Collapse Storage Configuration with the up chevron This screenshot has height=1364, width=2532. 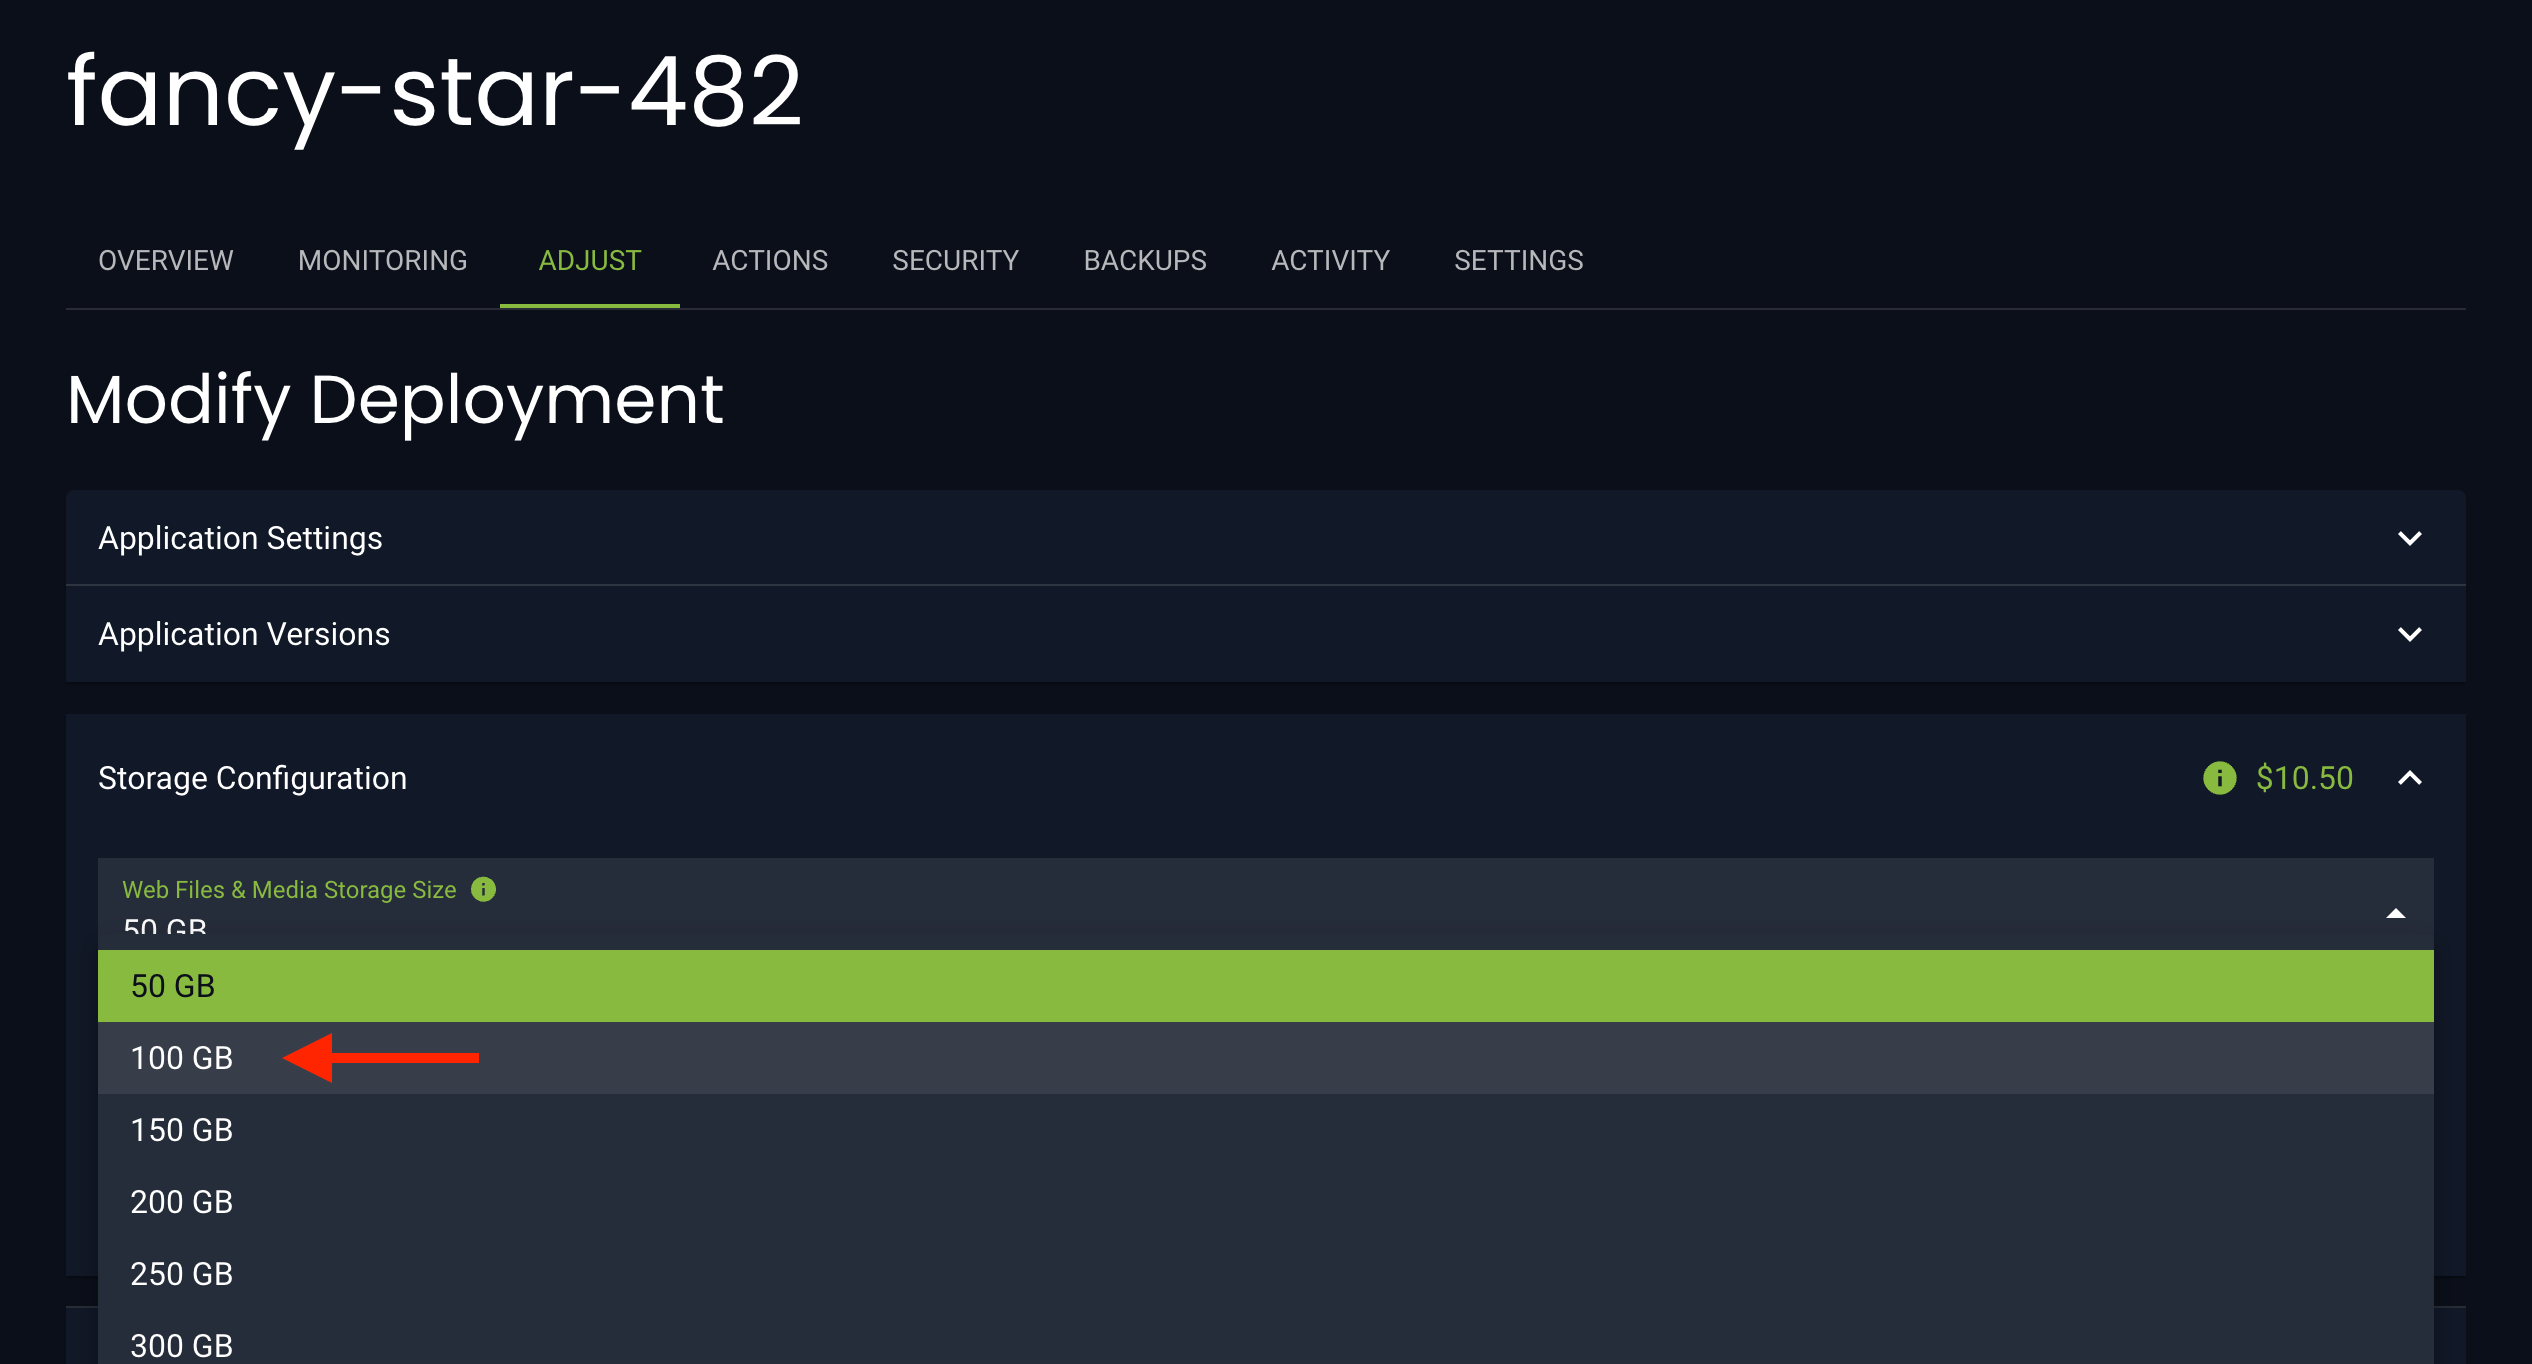click(2410, 778)
